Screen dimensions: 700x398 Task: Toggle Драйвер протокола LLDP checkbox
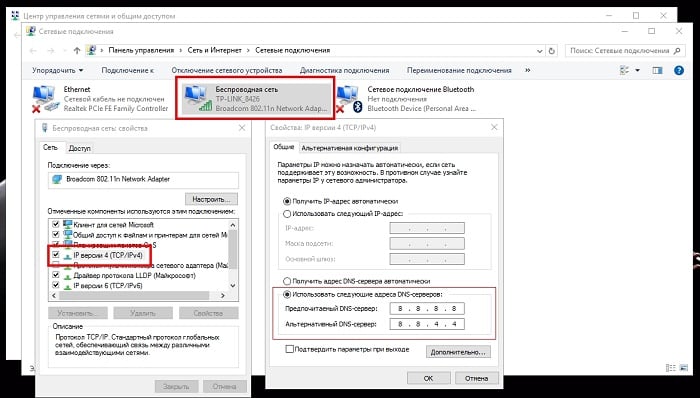(56, 275)
